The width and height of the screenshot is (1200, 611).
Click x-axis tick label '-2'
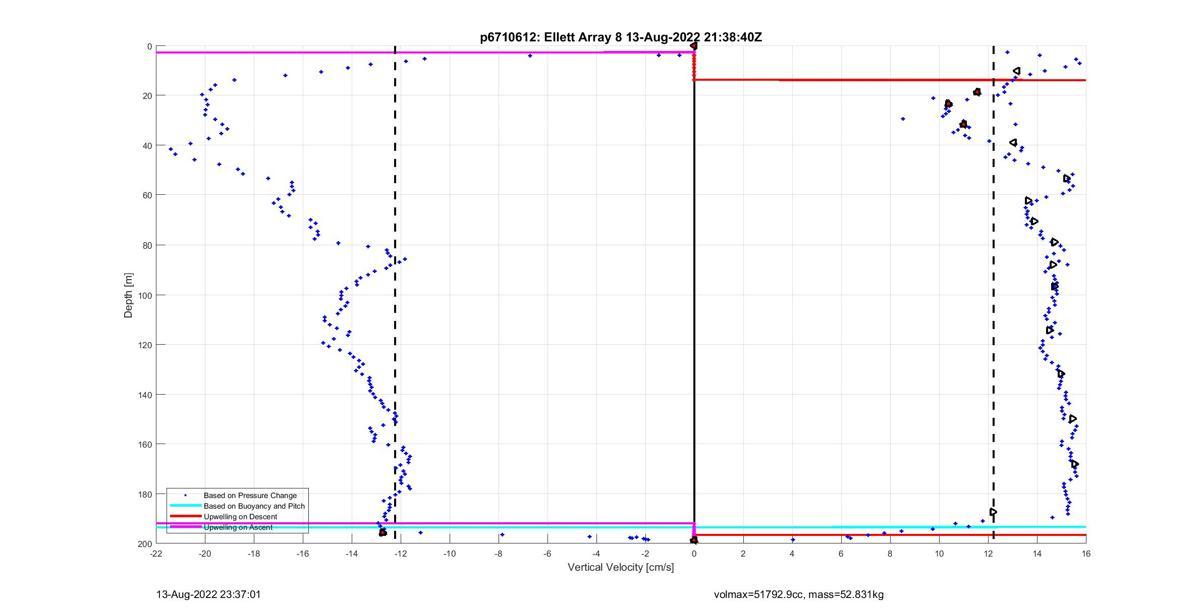[645, 553]
